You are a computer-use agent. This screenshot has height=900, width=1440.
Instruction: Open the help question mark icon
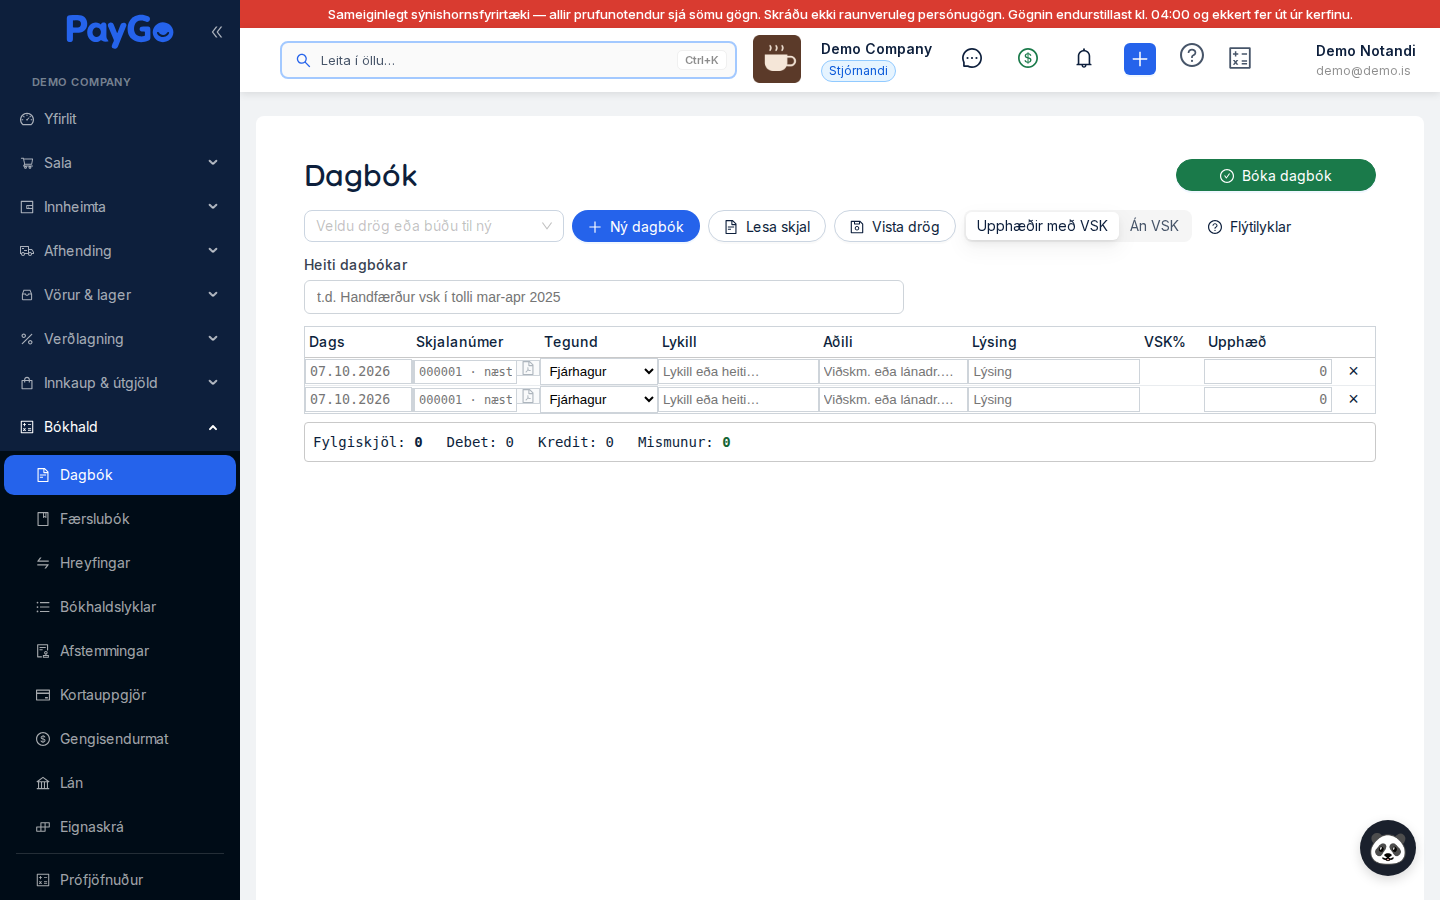point(1192,55)
